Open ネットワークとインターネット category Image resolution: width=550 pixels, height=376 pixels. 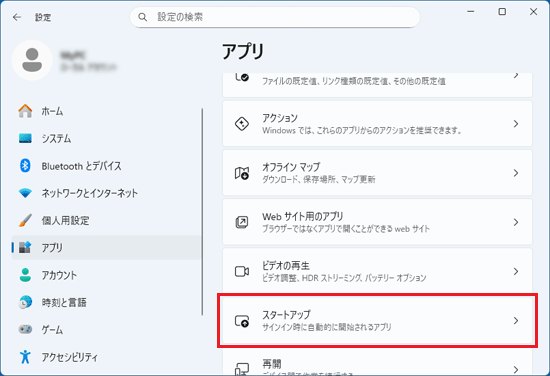pyautogui.click(x=89, y=193)
